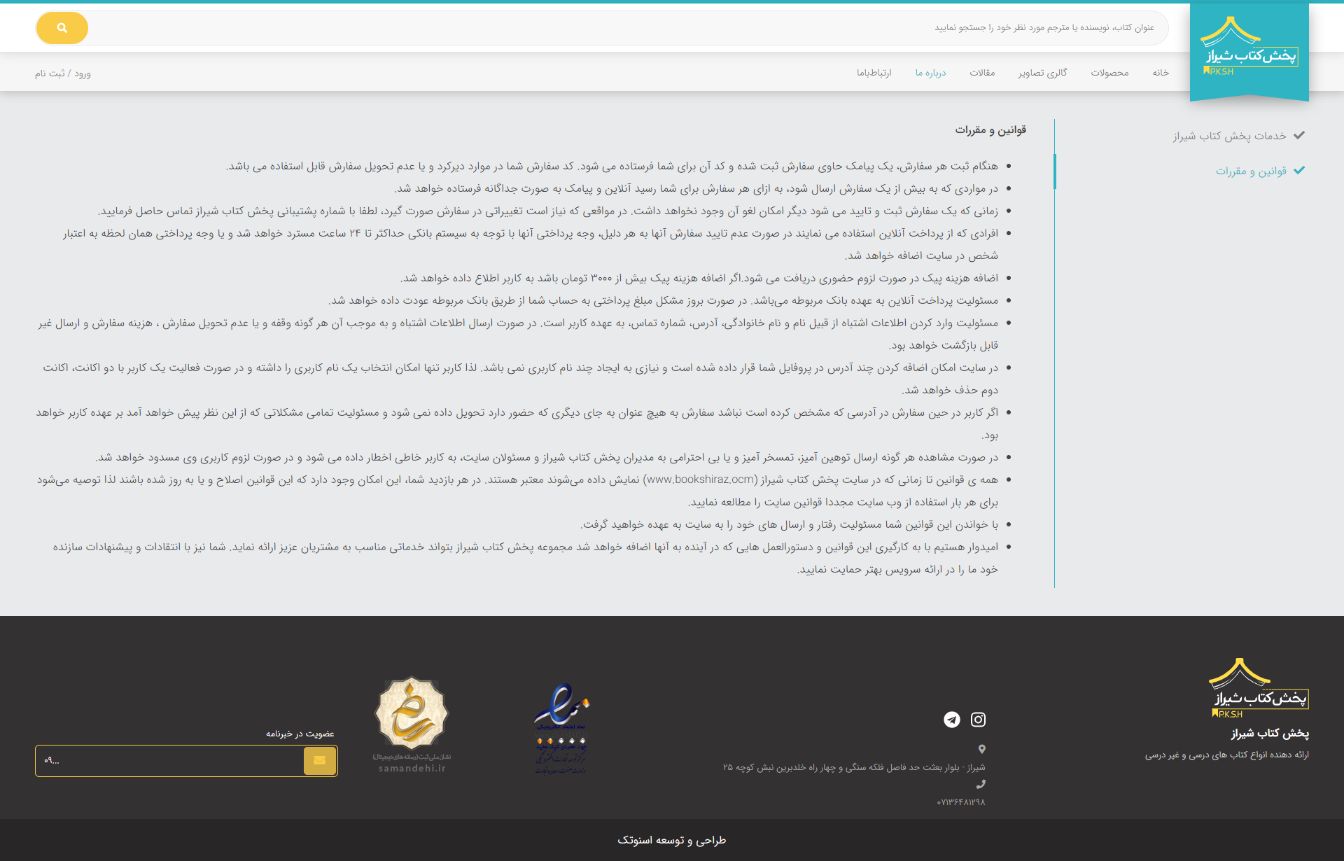1344x861 pixels.
Task: Click the footer پخش کتاب شیراز title text
Action: point(1270,734)
